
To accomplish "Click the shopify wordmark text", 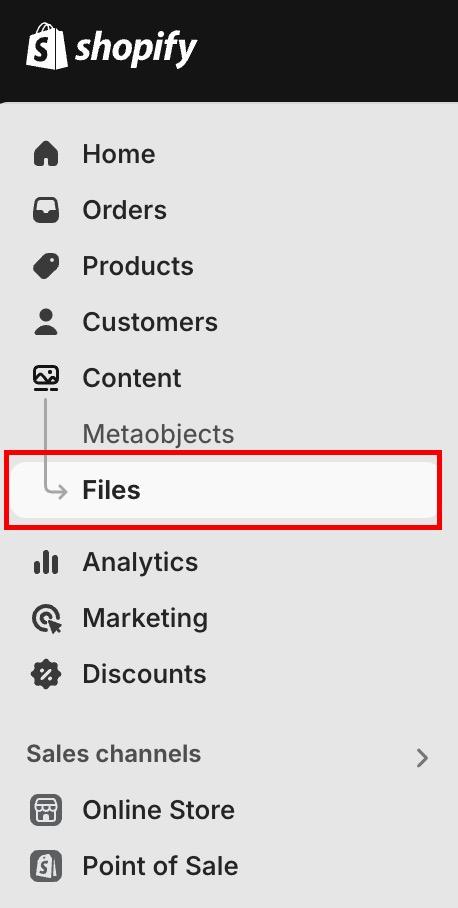I will [x=136, y=49].
